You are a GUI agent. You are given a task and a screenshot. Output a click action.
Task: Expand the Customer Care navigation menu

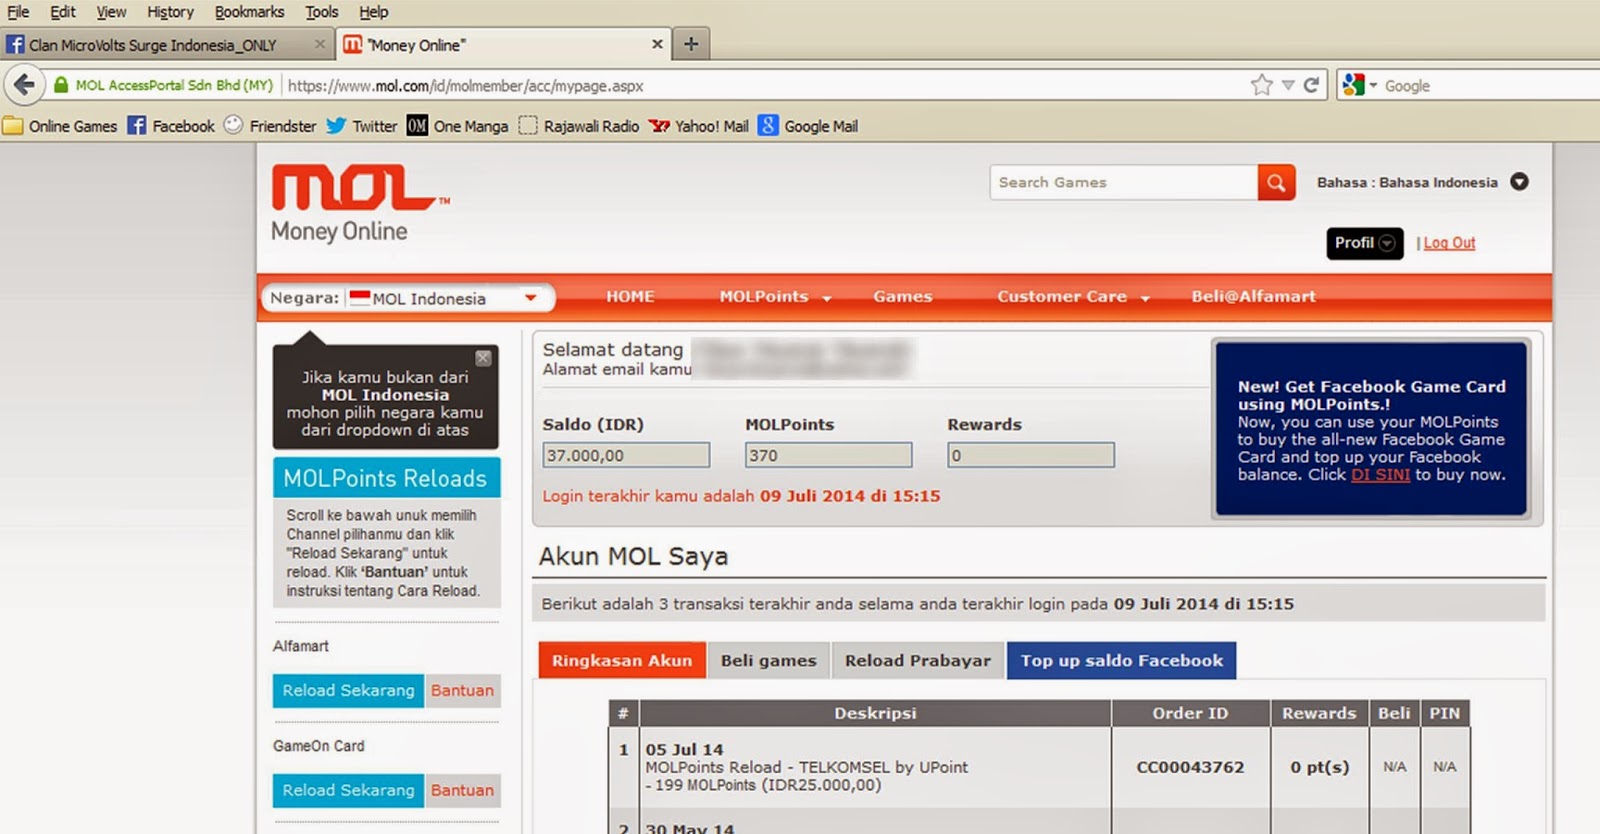(1073, 297)
